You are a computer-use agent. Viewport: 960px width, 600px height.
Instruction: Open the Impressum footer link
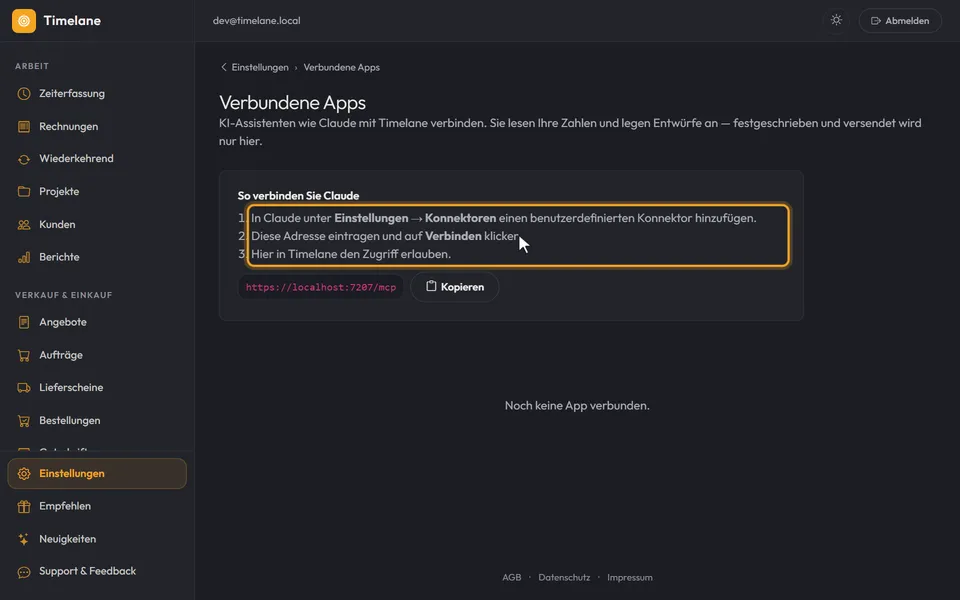coord(629,577)
